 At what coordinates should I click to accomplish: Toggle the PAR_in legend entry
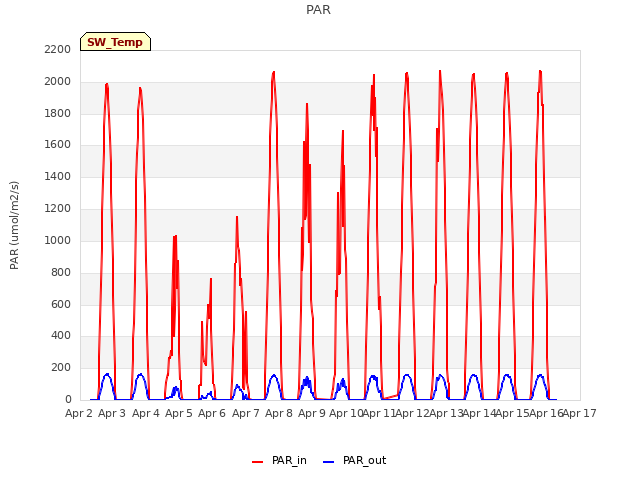(x=279, y=460)
